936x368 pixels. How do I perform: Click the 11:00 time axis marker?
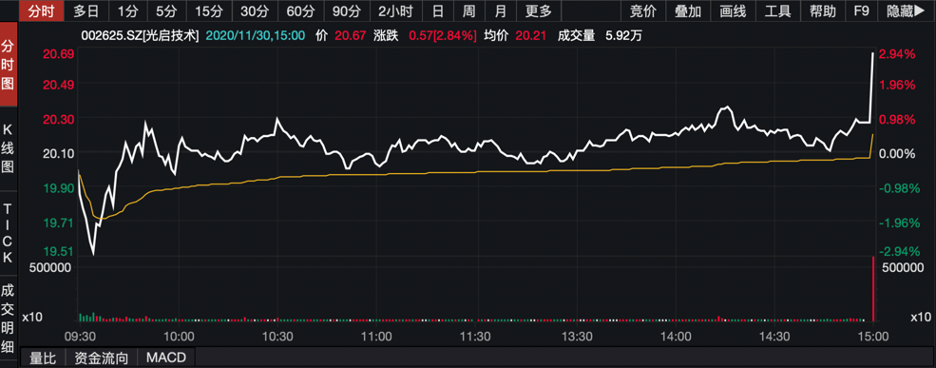tap(377, 337)
